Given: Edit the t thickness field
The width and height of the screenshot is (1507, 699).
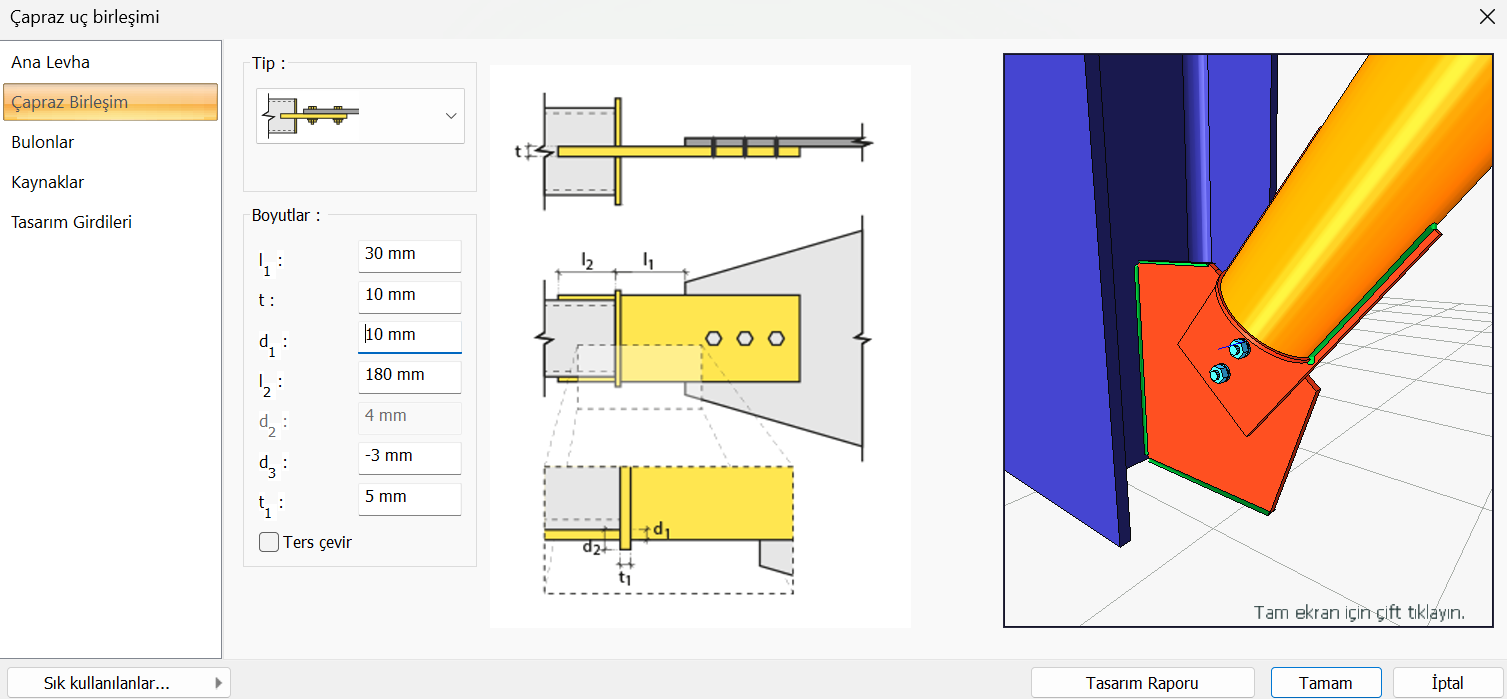Looking at the screenshot, I should (x=409, y=296).
